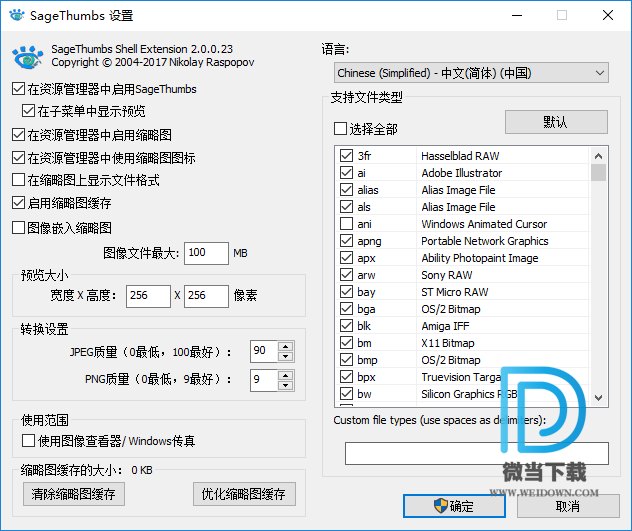Select the ST Micro RAW row text
Viewport: 632px width, 531px height.
pos(455,292)
